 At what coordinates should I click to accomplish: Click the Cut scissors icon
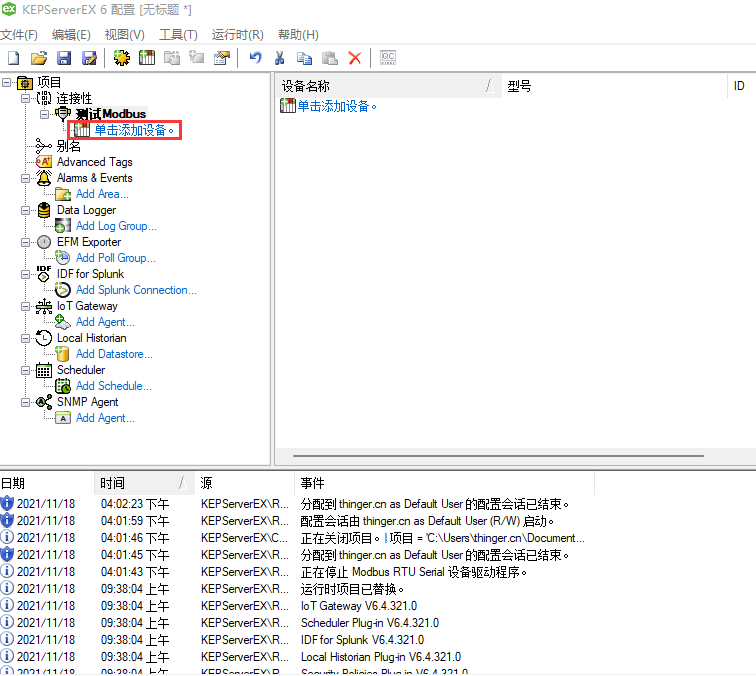point(280,58)
